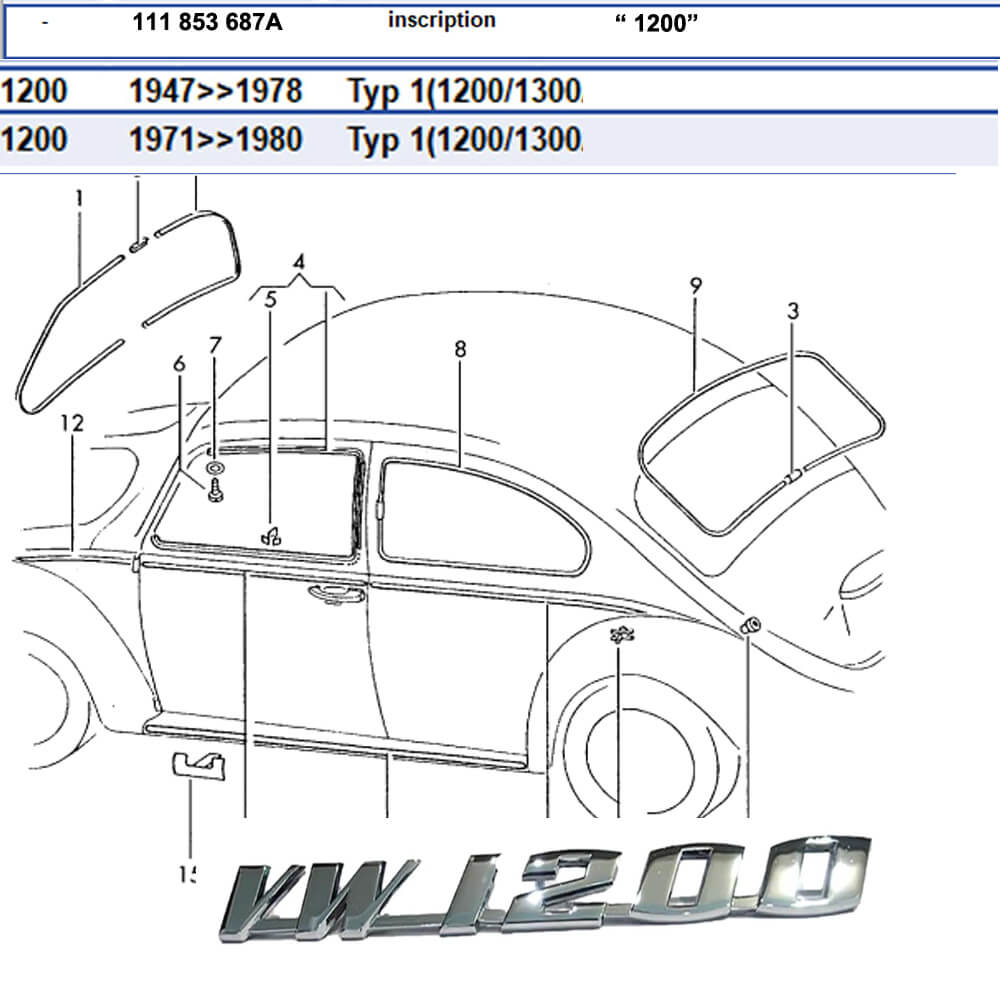Select the star-shaped clip above rear wheel
1000x1000 pixels.
[619, 634]
